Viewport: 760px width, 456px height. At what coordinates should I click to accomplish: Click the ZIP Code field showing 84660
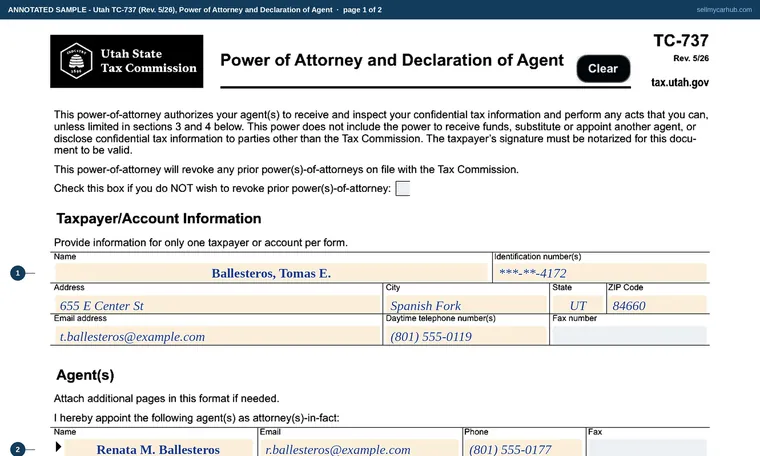pyautogui.click(x=657, y=305)
